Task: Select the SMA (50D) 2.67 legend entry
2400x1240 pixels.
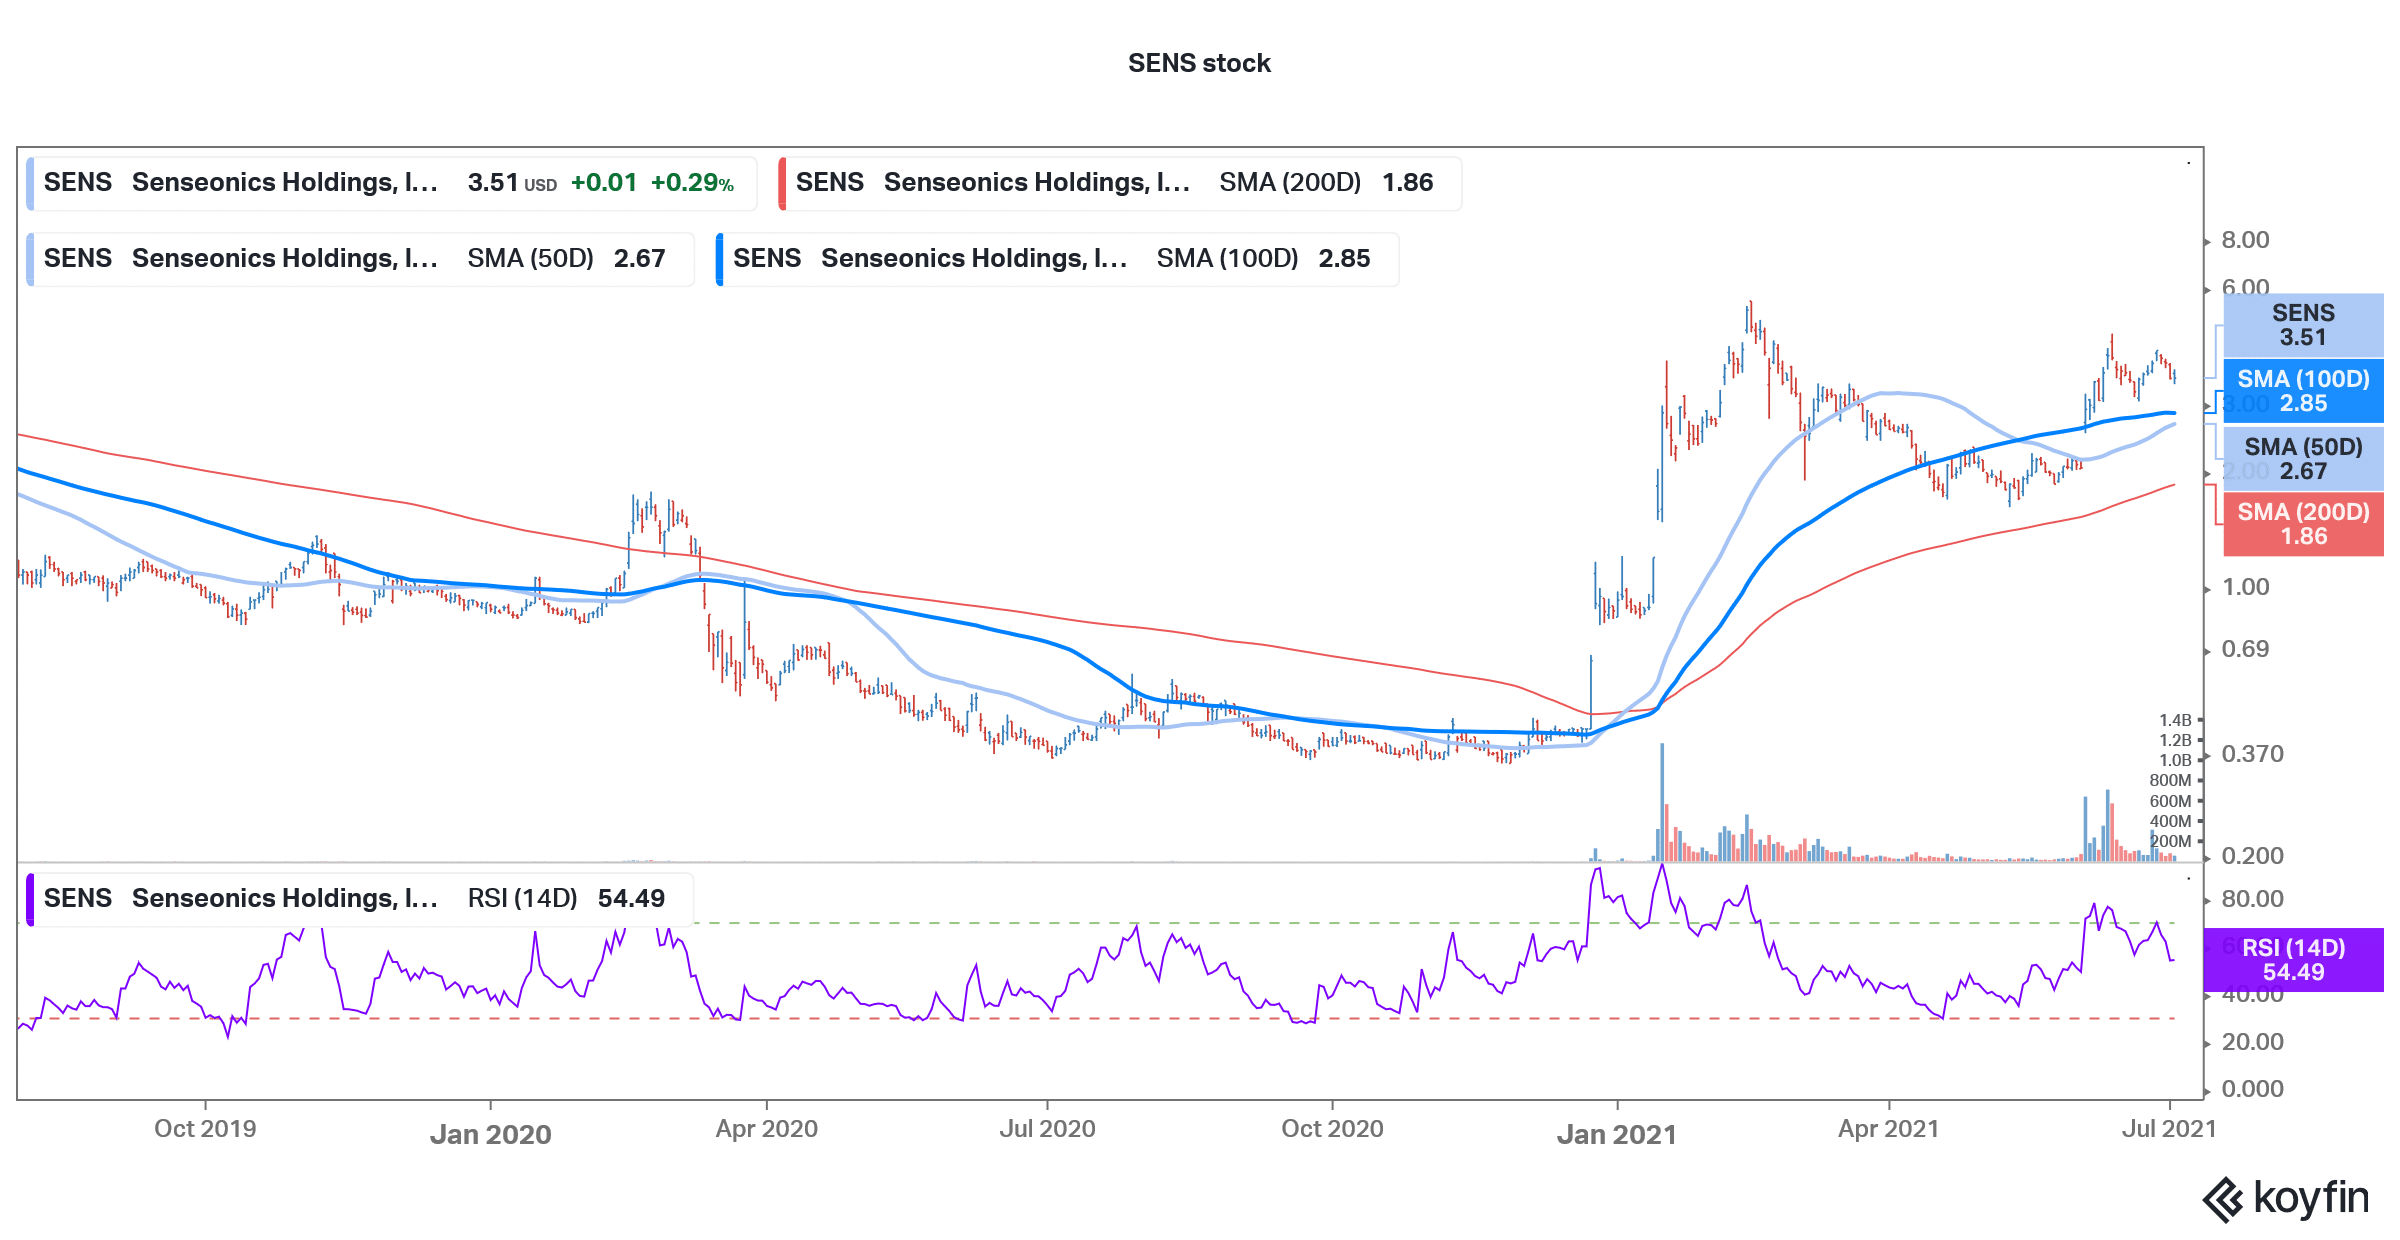Action: click(x=360, y=259)
